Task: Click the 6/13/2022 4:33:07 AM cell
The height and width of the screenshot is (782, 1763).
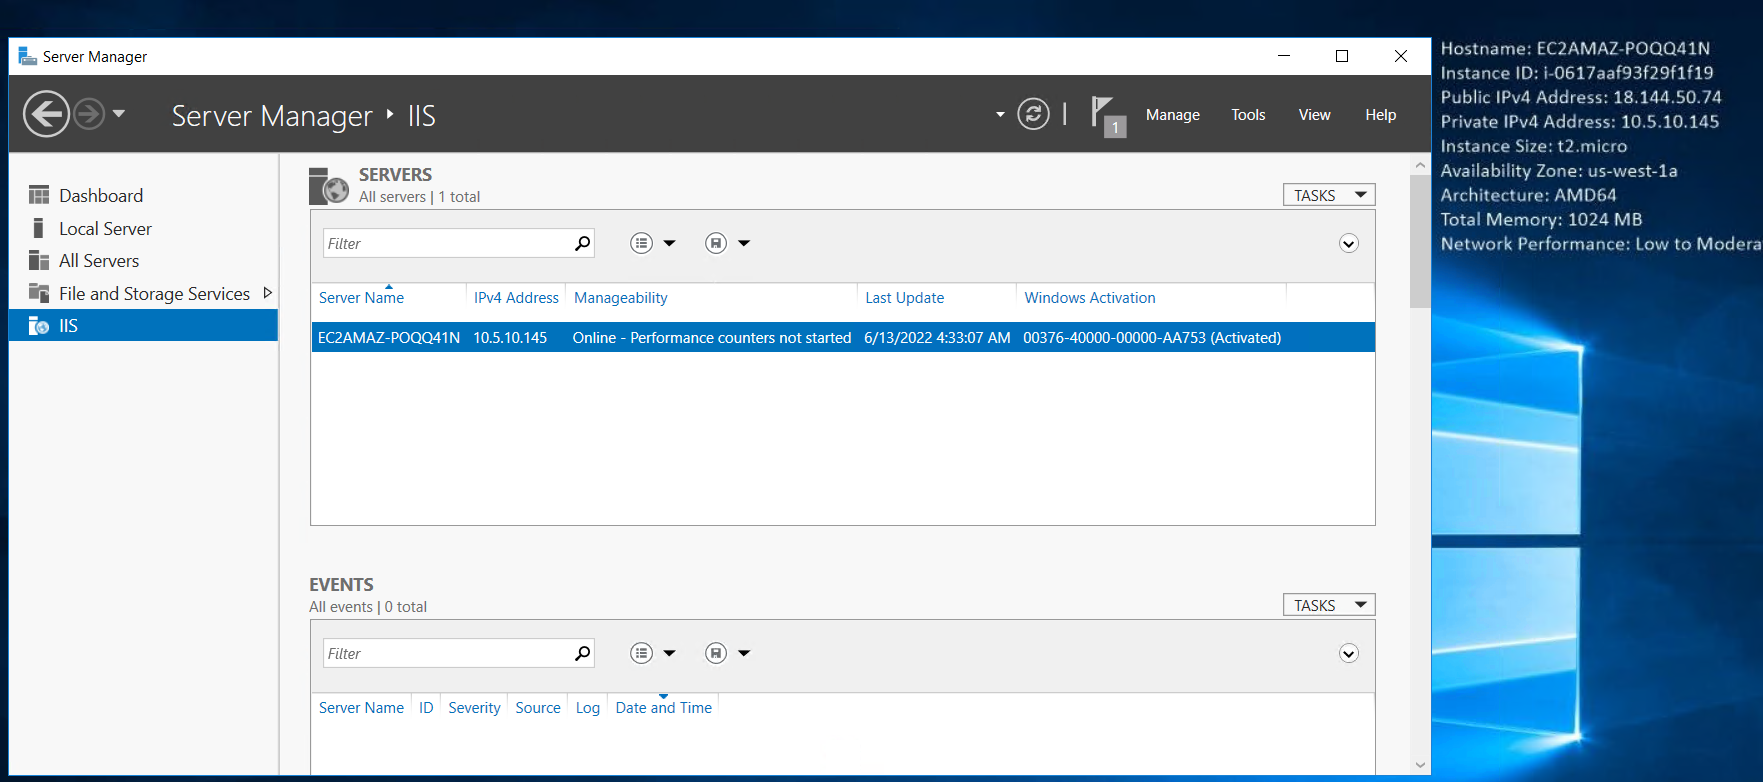Action: tap(937, 338)
